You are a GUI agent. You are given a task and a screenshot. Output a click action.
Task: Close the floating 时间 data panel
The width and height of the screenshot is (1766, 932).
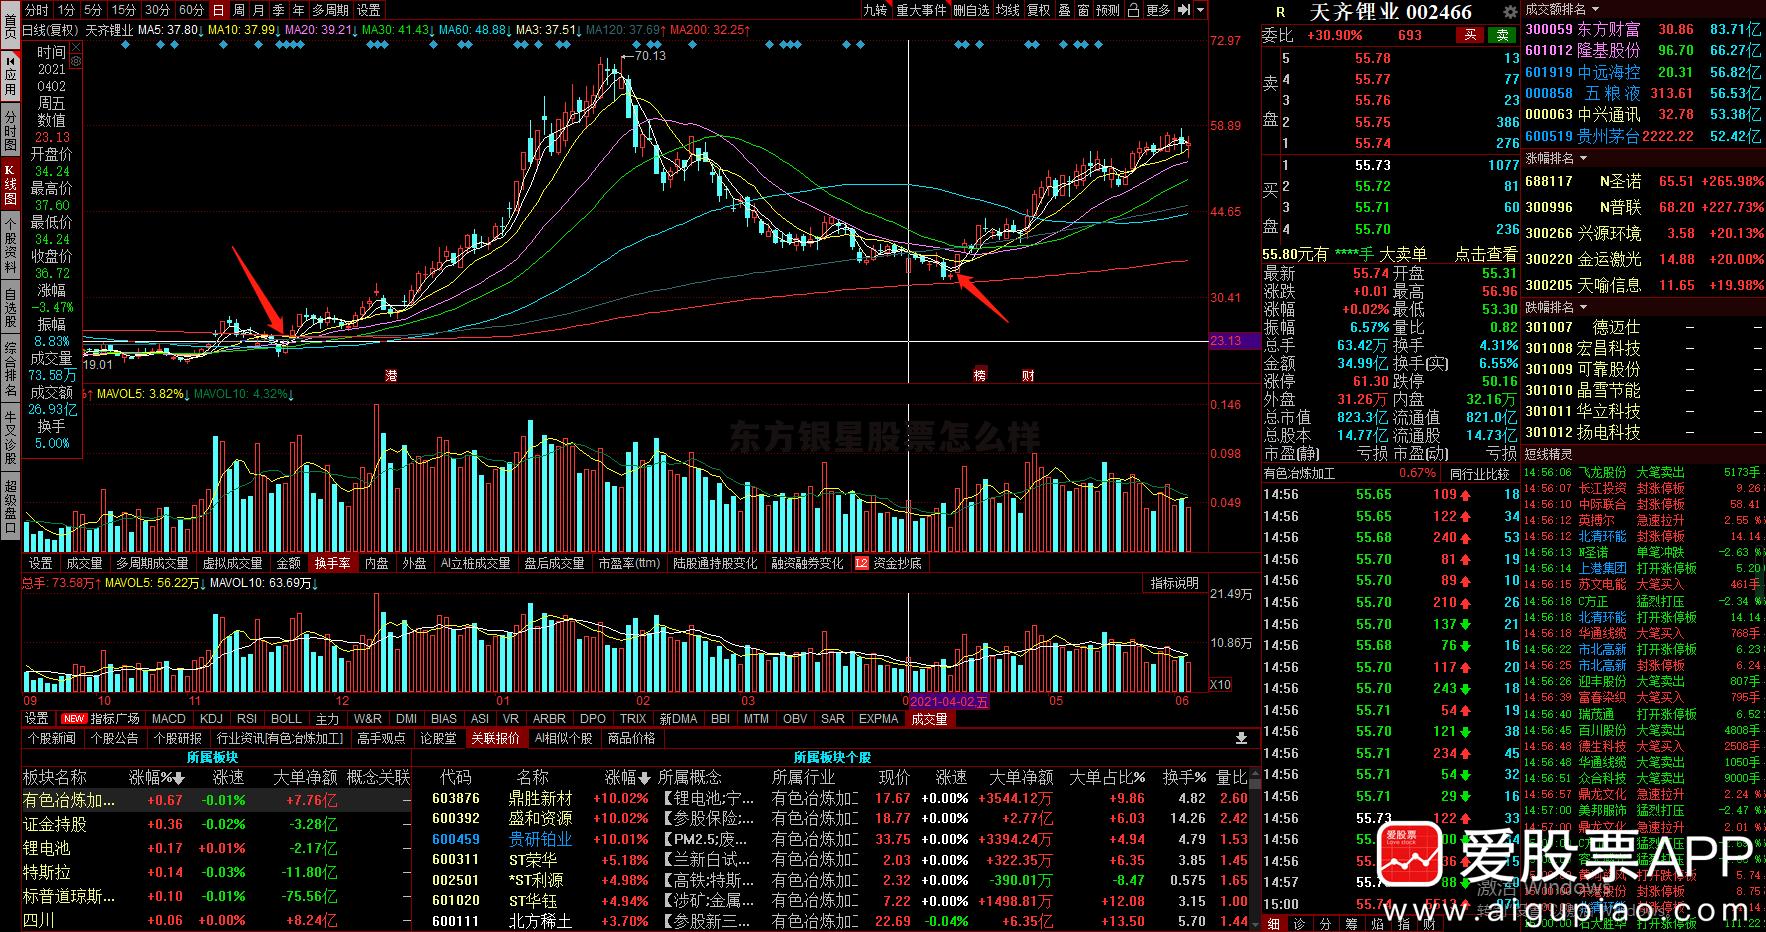76,46
